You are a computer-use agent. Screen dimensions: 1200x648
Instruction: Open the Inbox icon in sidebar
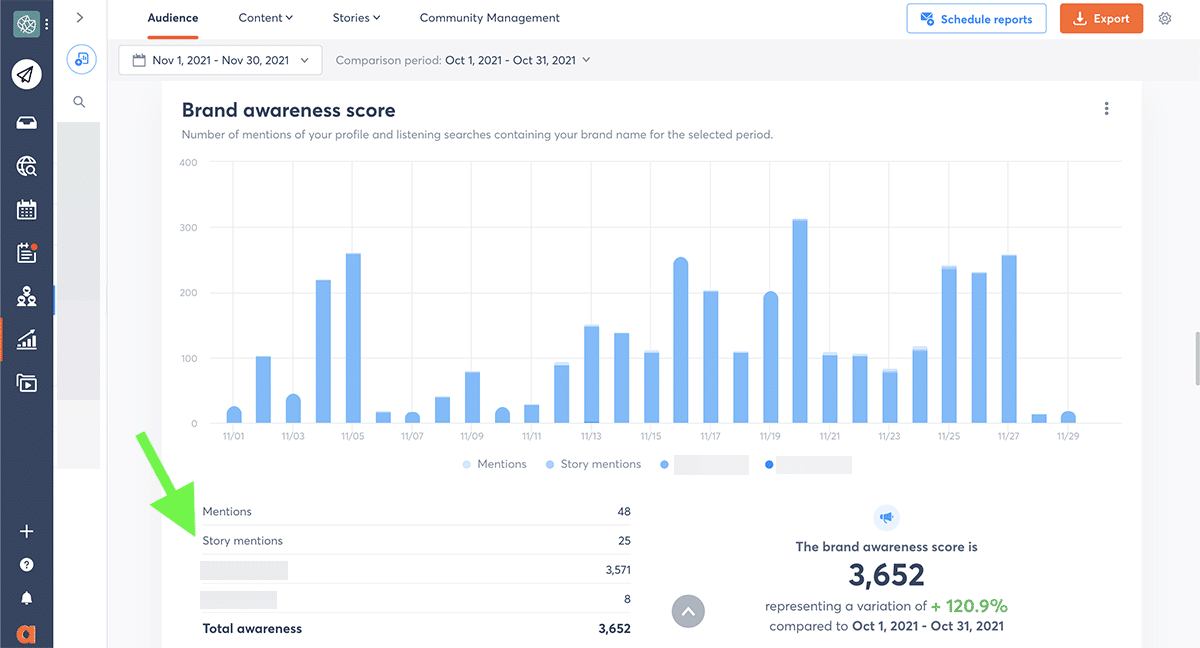27,122
